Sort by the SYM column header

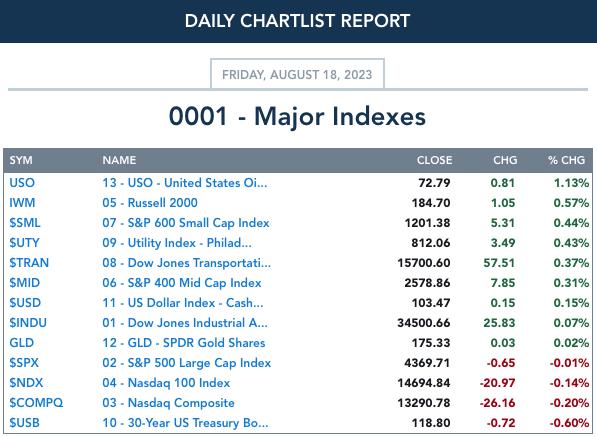pyautogui.click(x=21, y=160)
